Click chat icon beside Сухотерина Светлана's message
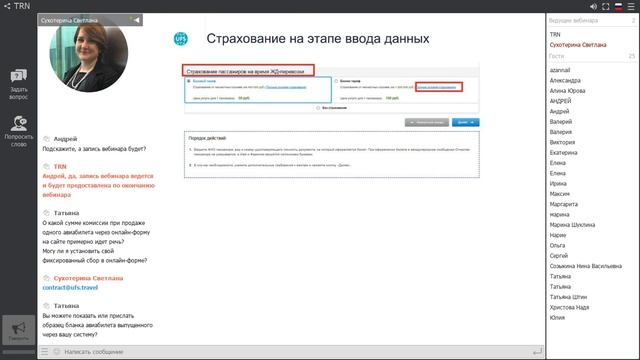 47,278
